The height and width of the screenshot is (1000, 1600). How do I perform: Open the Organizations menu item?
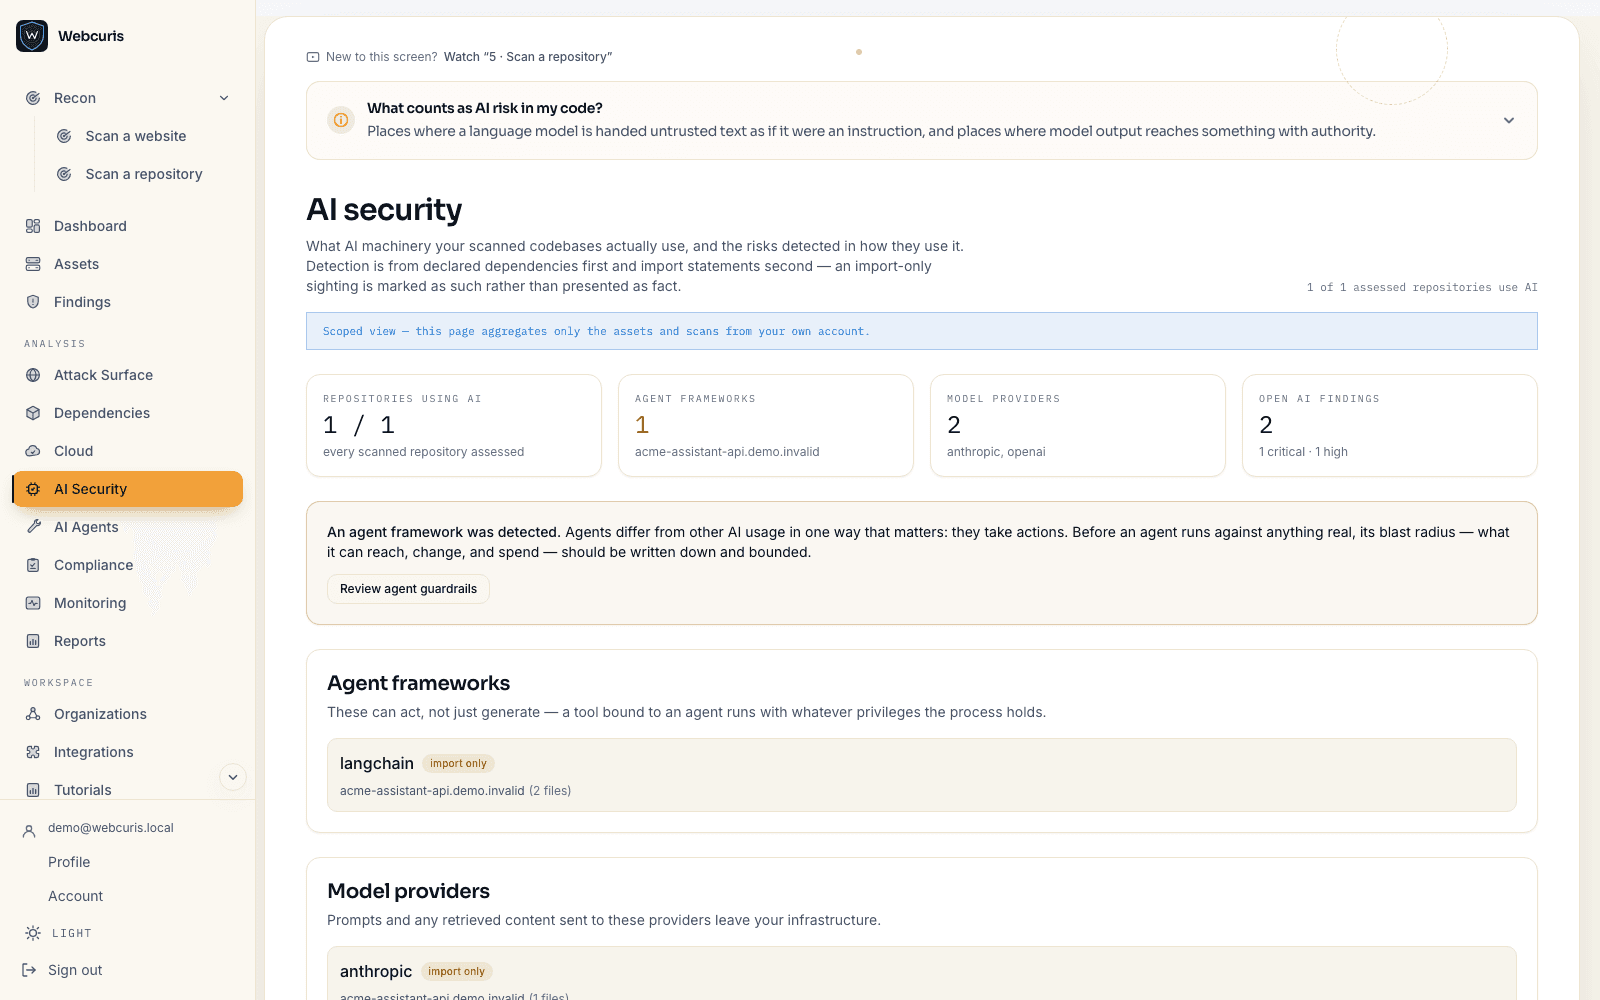[x=128, y=714]
